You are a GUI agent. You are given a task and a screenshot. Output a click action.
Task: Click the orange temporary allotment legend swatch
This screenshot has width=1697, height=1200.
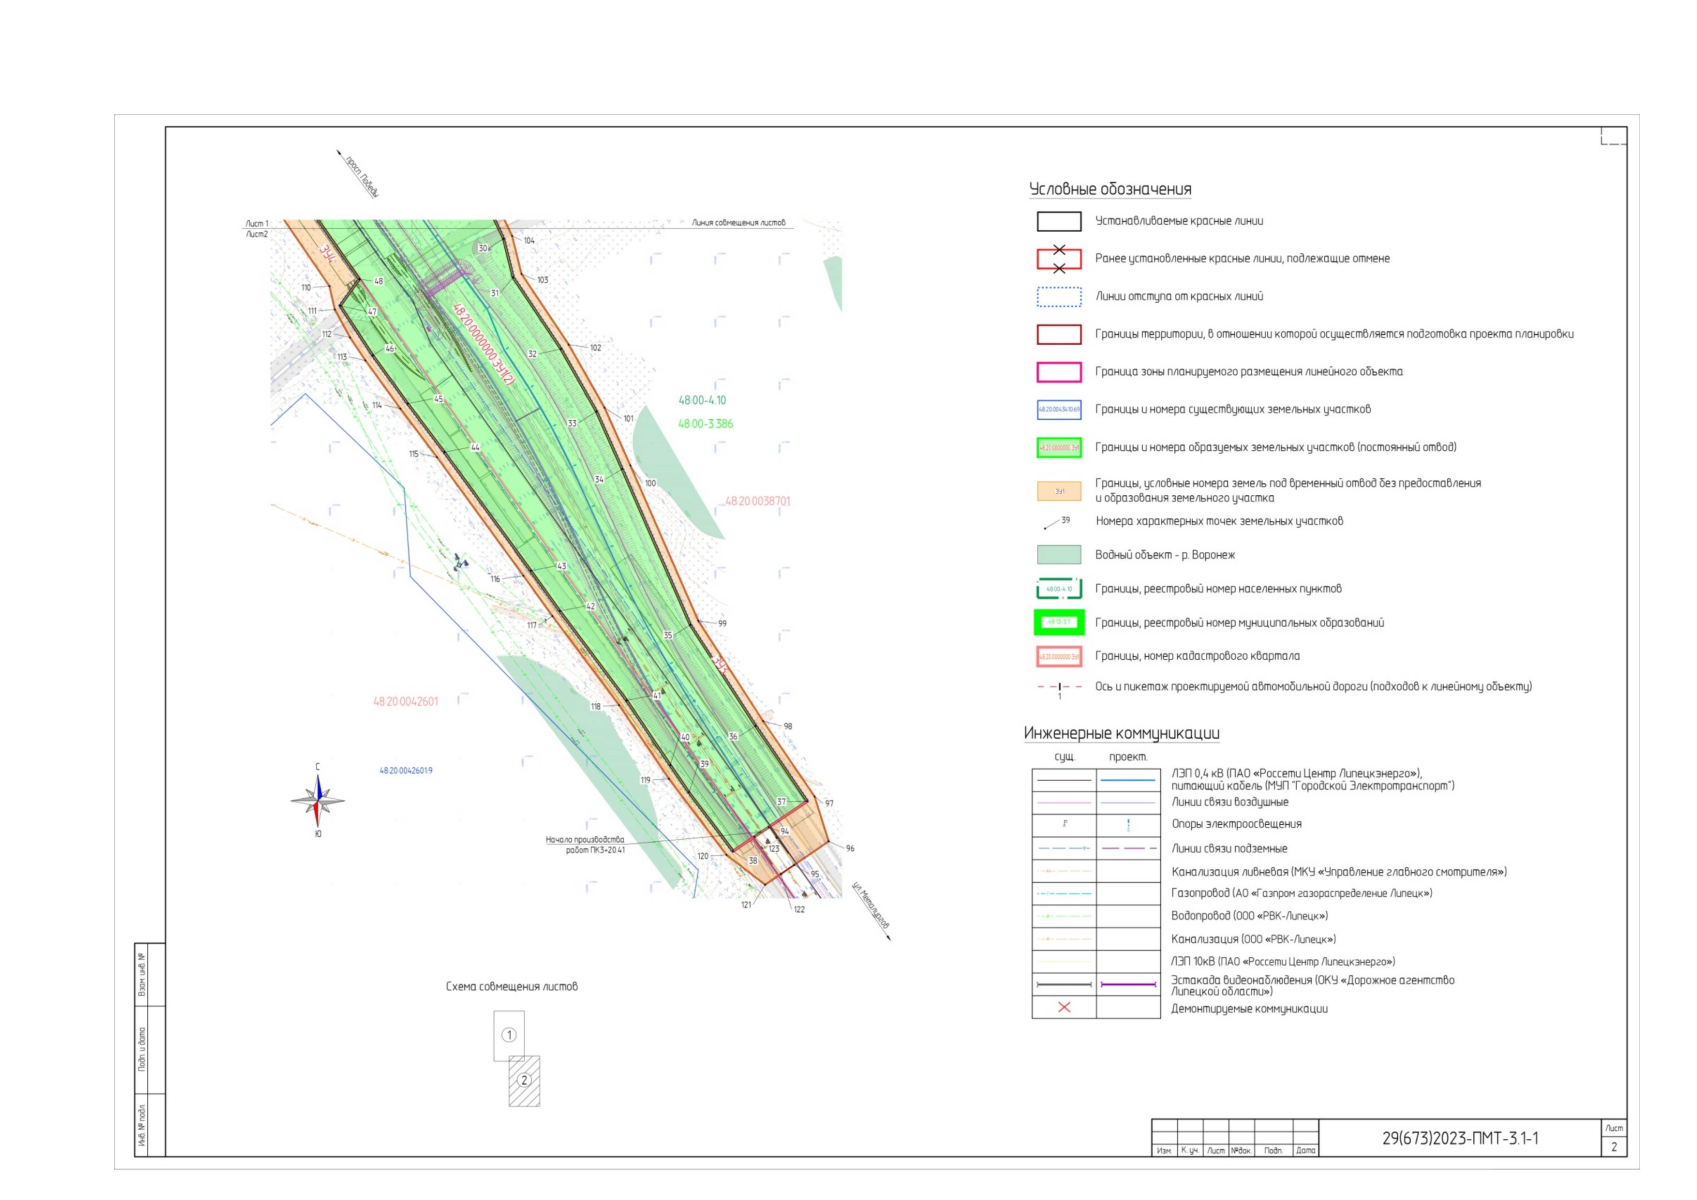pos(1059,491)
